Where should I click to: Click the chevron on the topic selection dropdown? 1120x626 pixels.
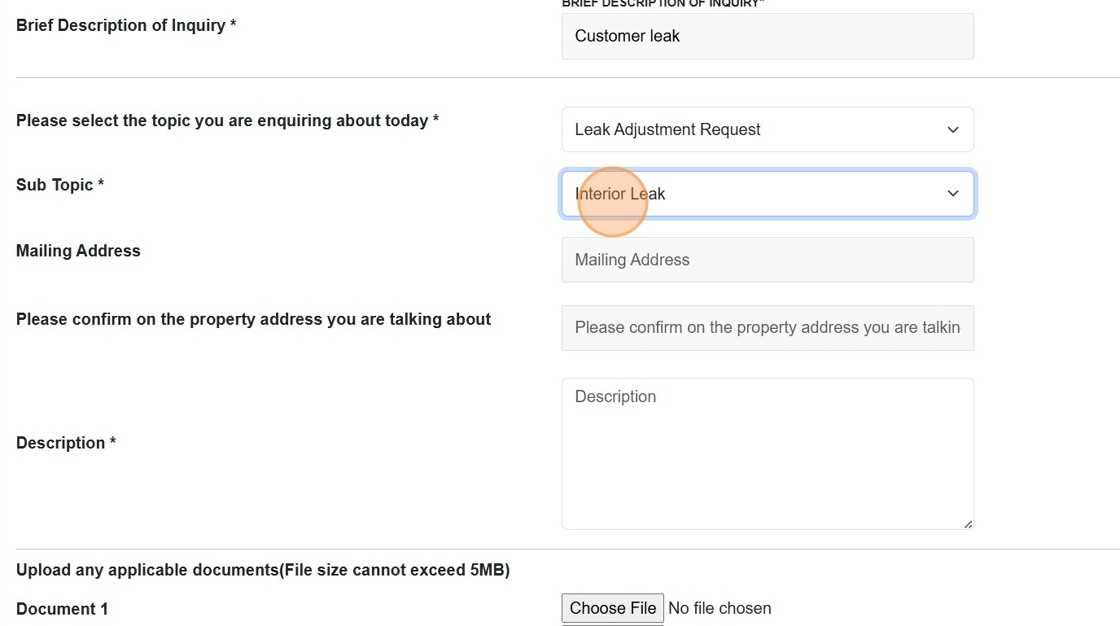[x=952, y=129]
